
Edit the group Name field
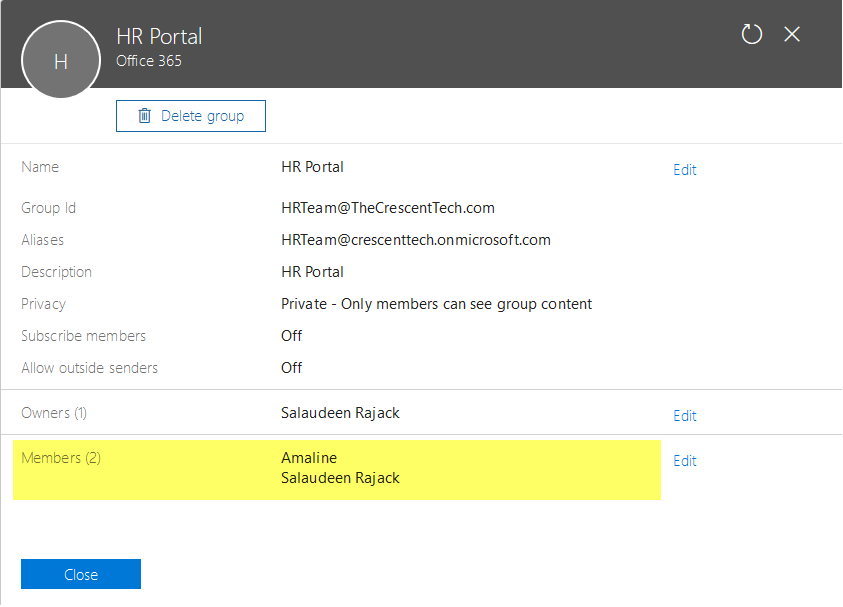click(684, 170)
